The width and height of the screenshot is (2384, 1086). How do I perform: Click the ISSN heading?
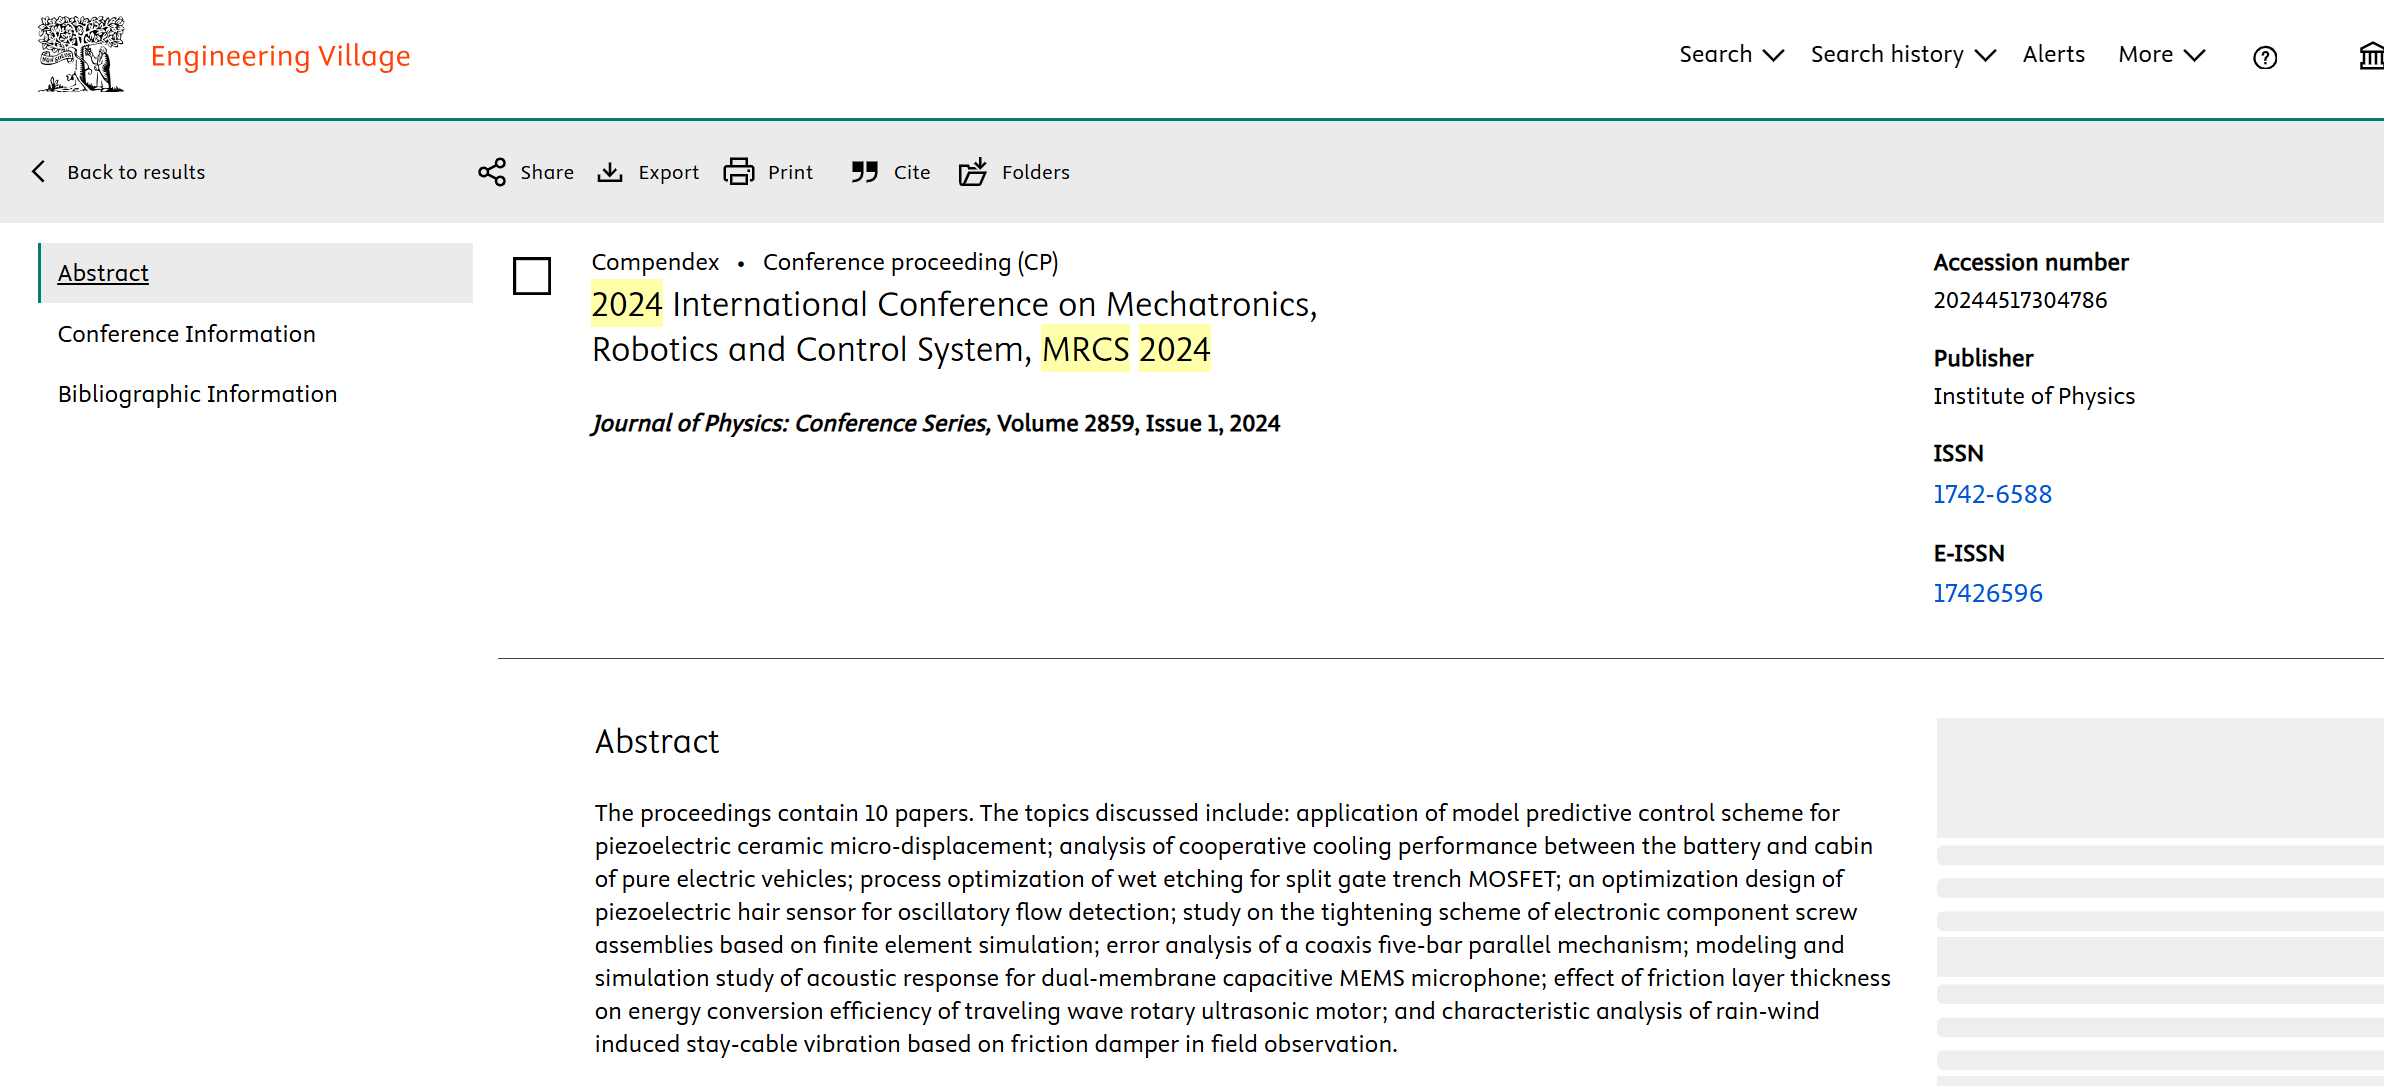[x=1958, y=453]
